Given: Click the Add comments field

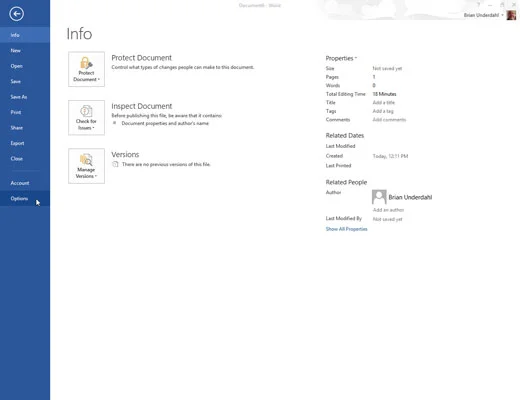Looking at the screenshot, I should (x=389, y=120).
